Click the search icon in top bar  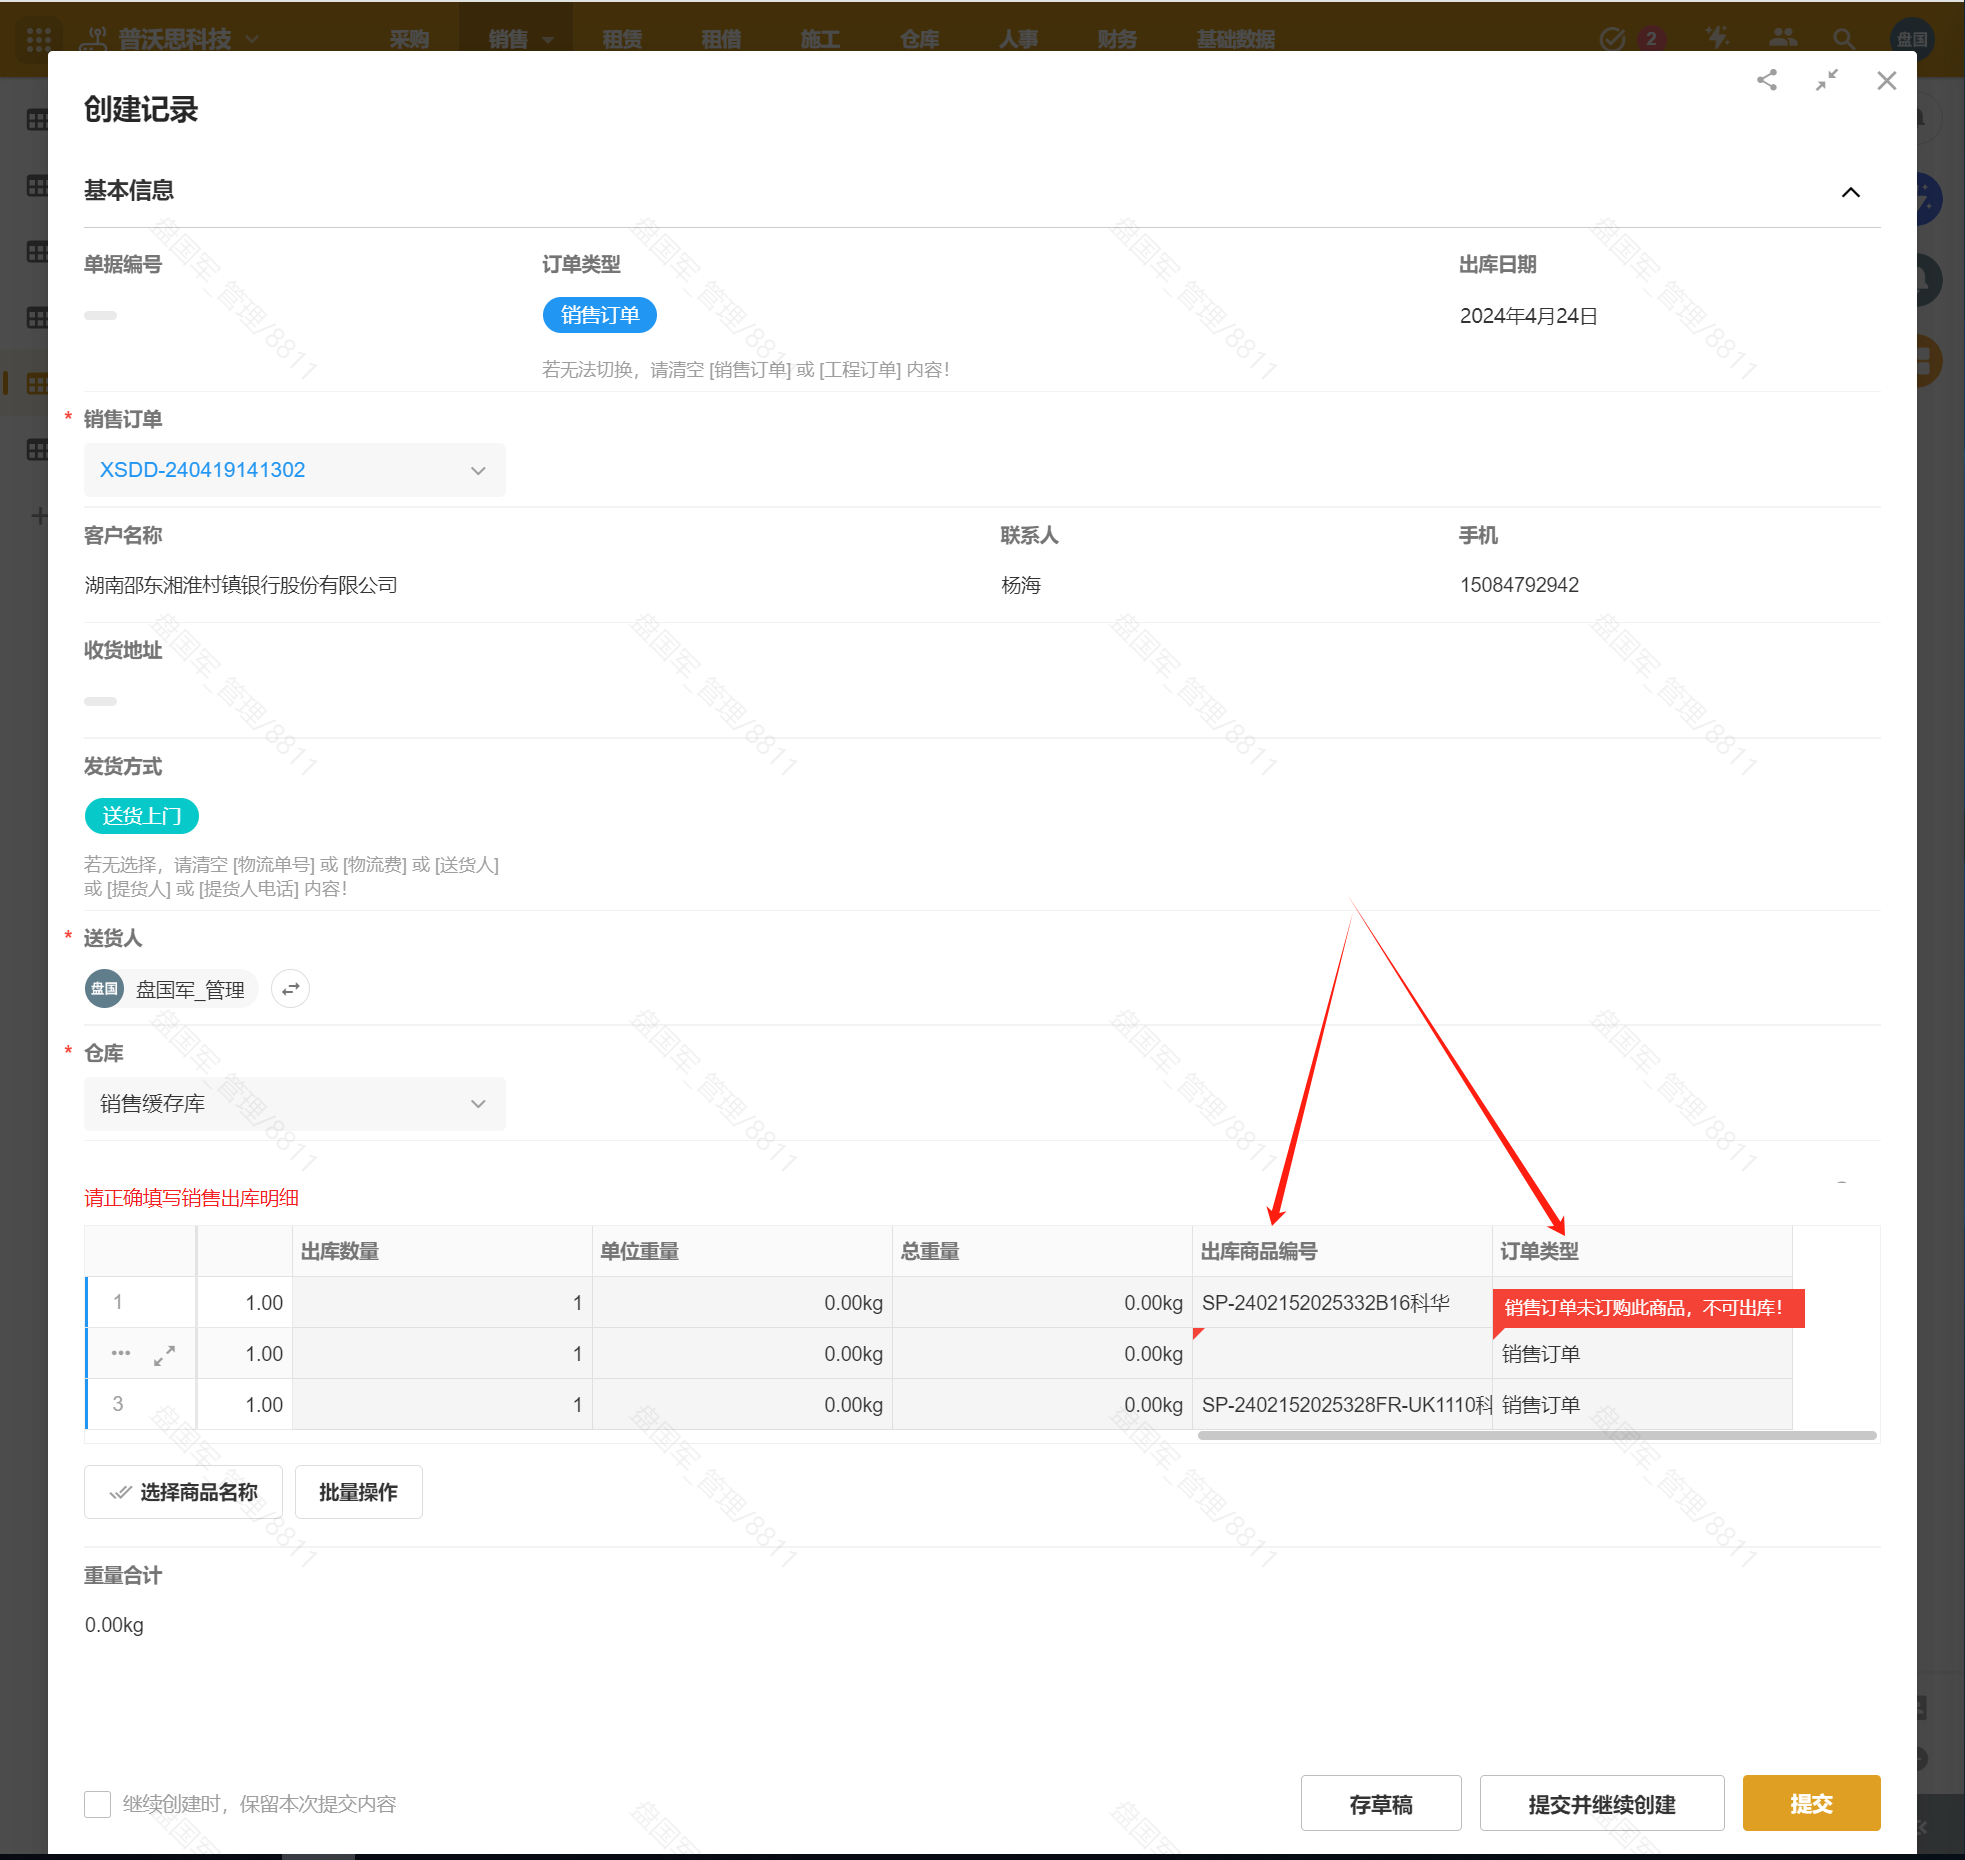(x=1843, y=39)
